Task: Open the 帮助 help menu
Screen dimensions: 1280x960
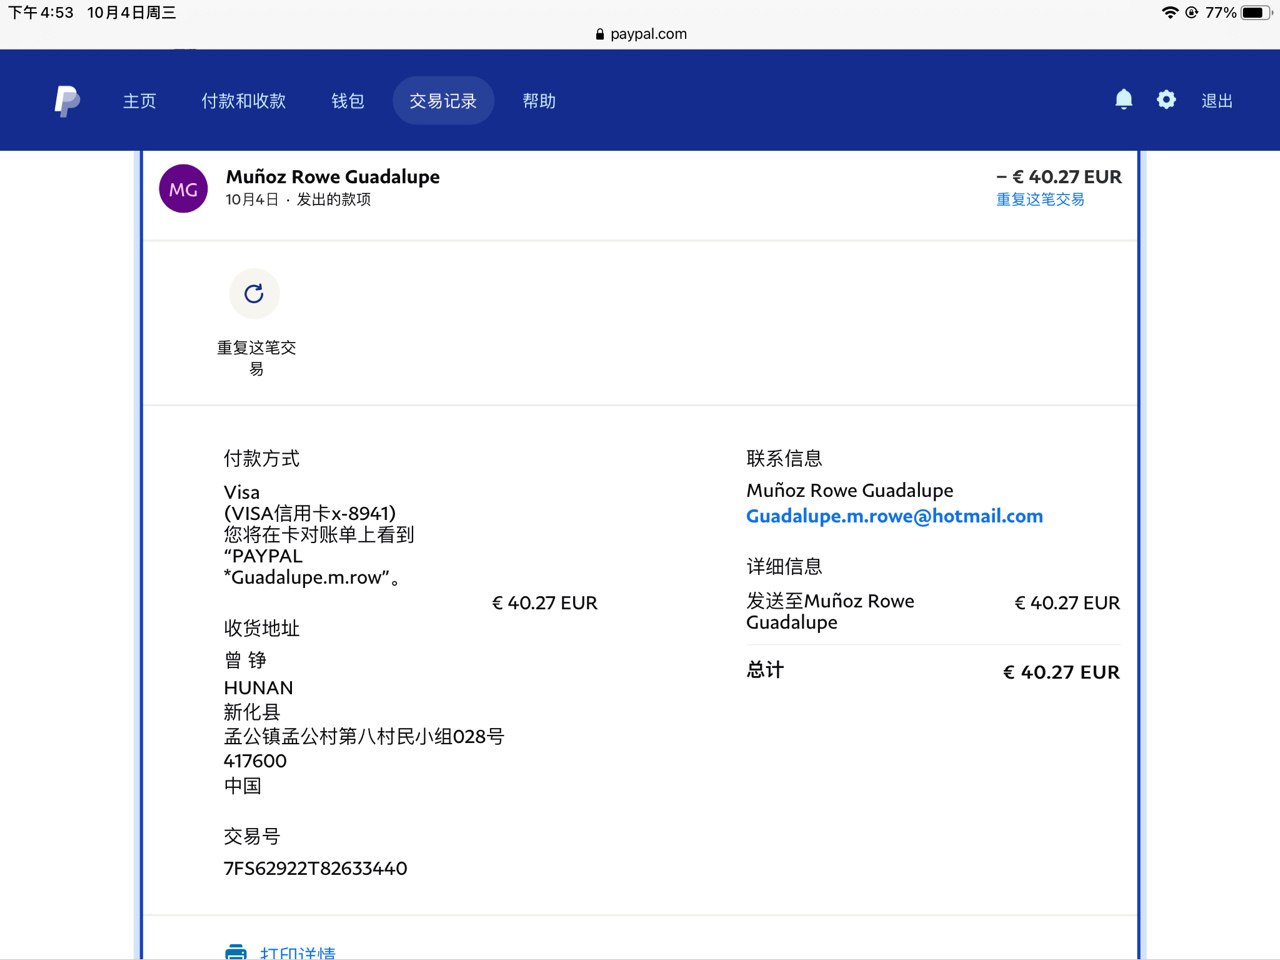Action: (539, 101)
